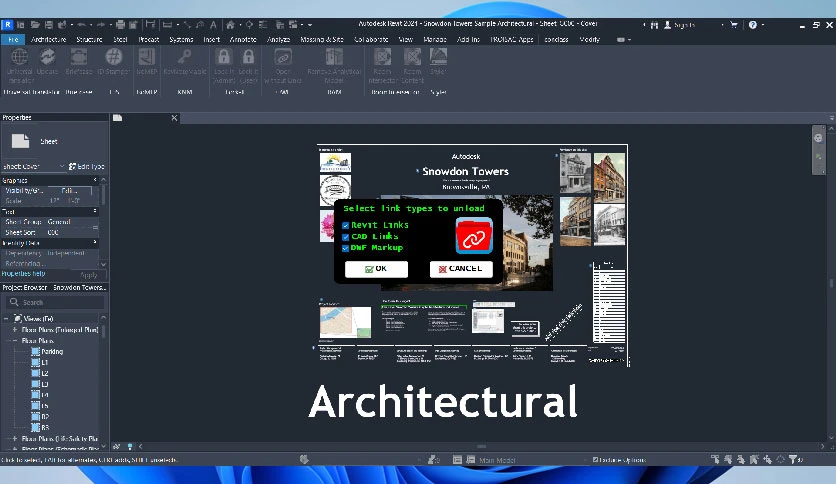Click the Text 'A' tool in quick access toolbar
The height and width of the screenshot is (484, 836).
(x=213, y=25)
